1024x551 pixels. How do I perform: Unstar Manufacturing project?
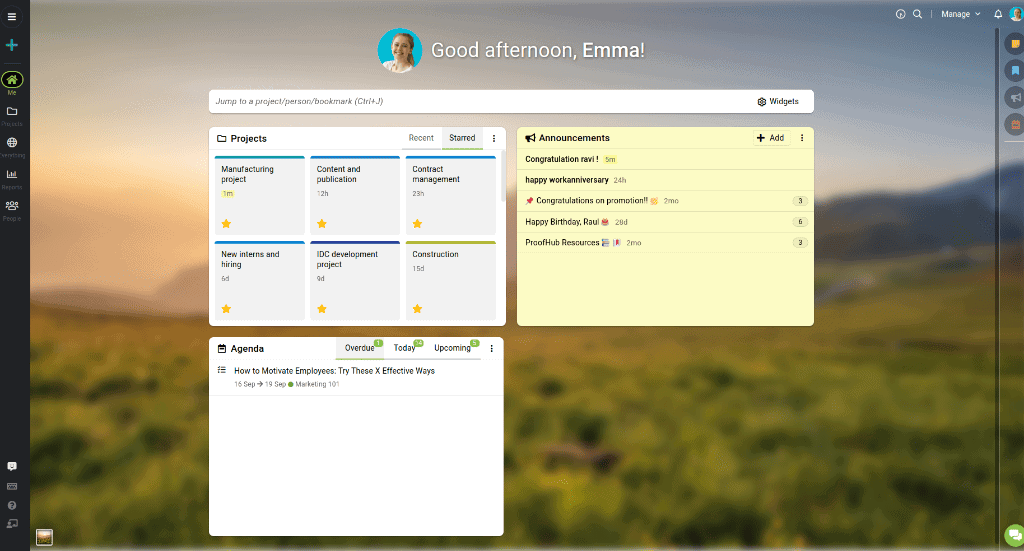pos(226,224)
